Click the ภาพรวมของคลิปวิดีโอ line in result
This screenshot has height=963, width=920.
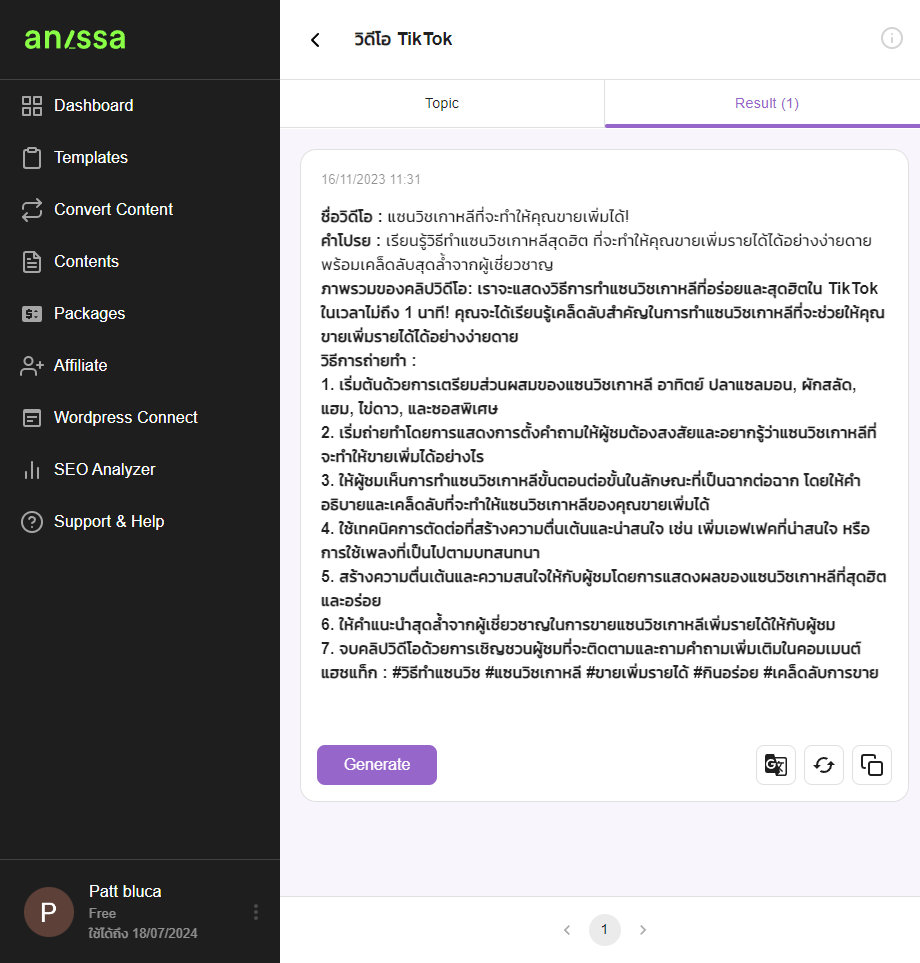(x=602, y=313)
